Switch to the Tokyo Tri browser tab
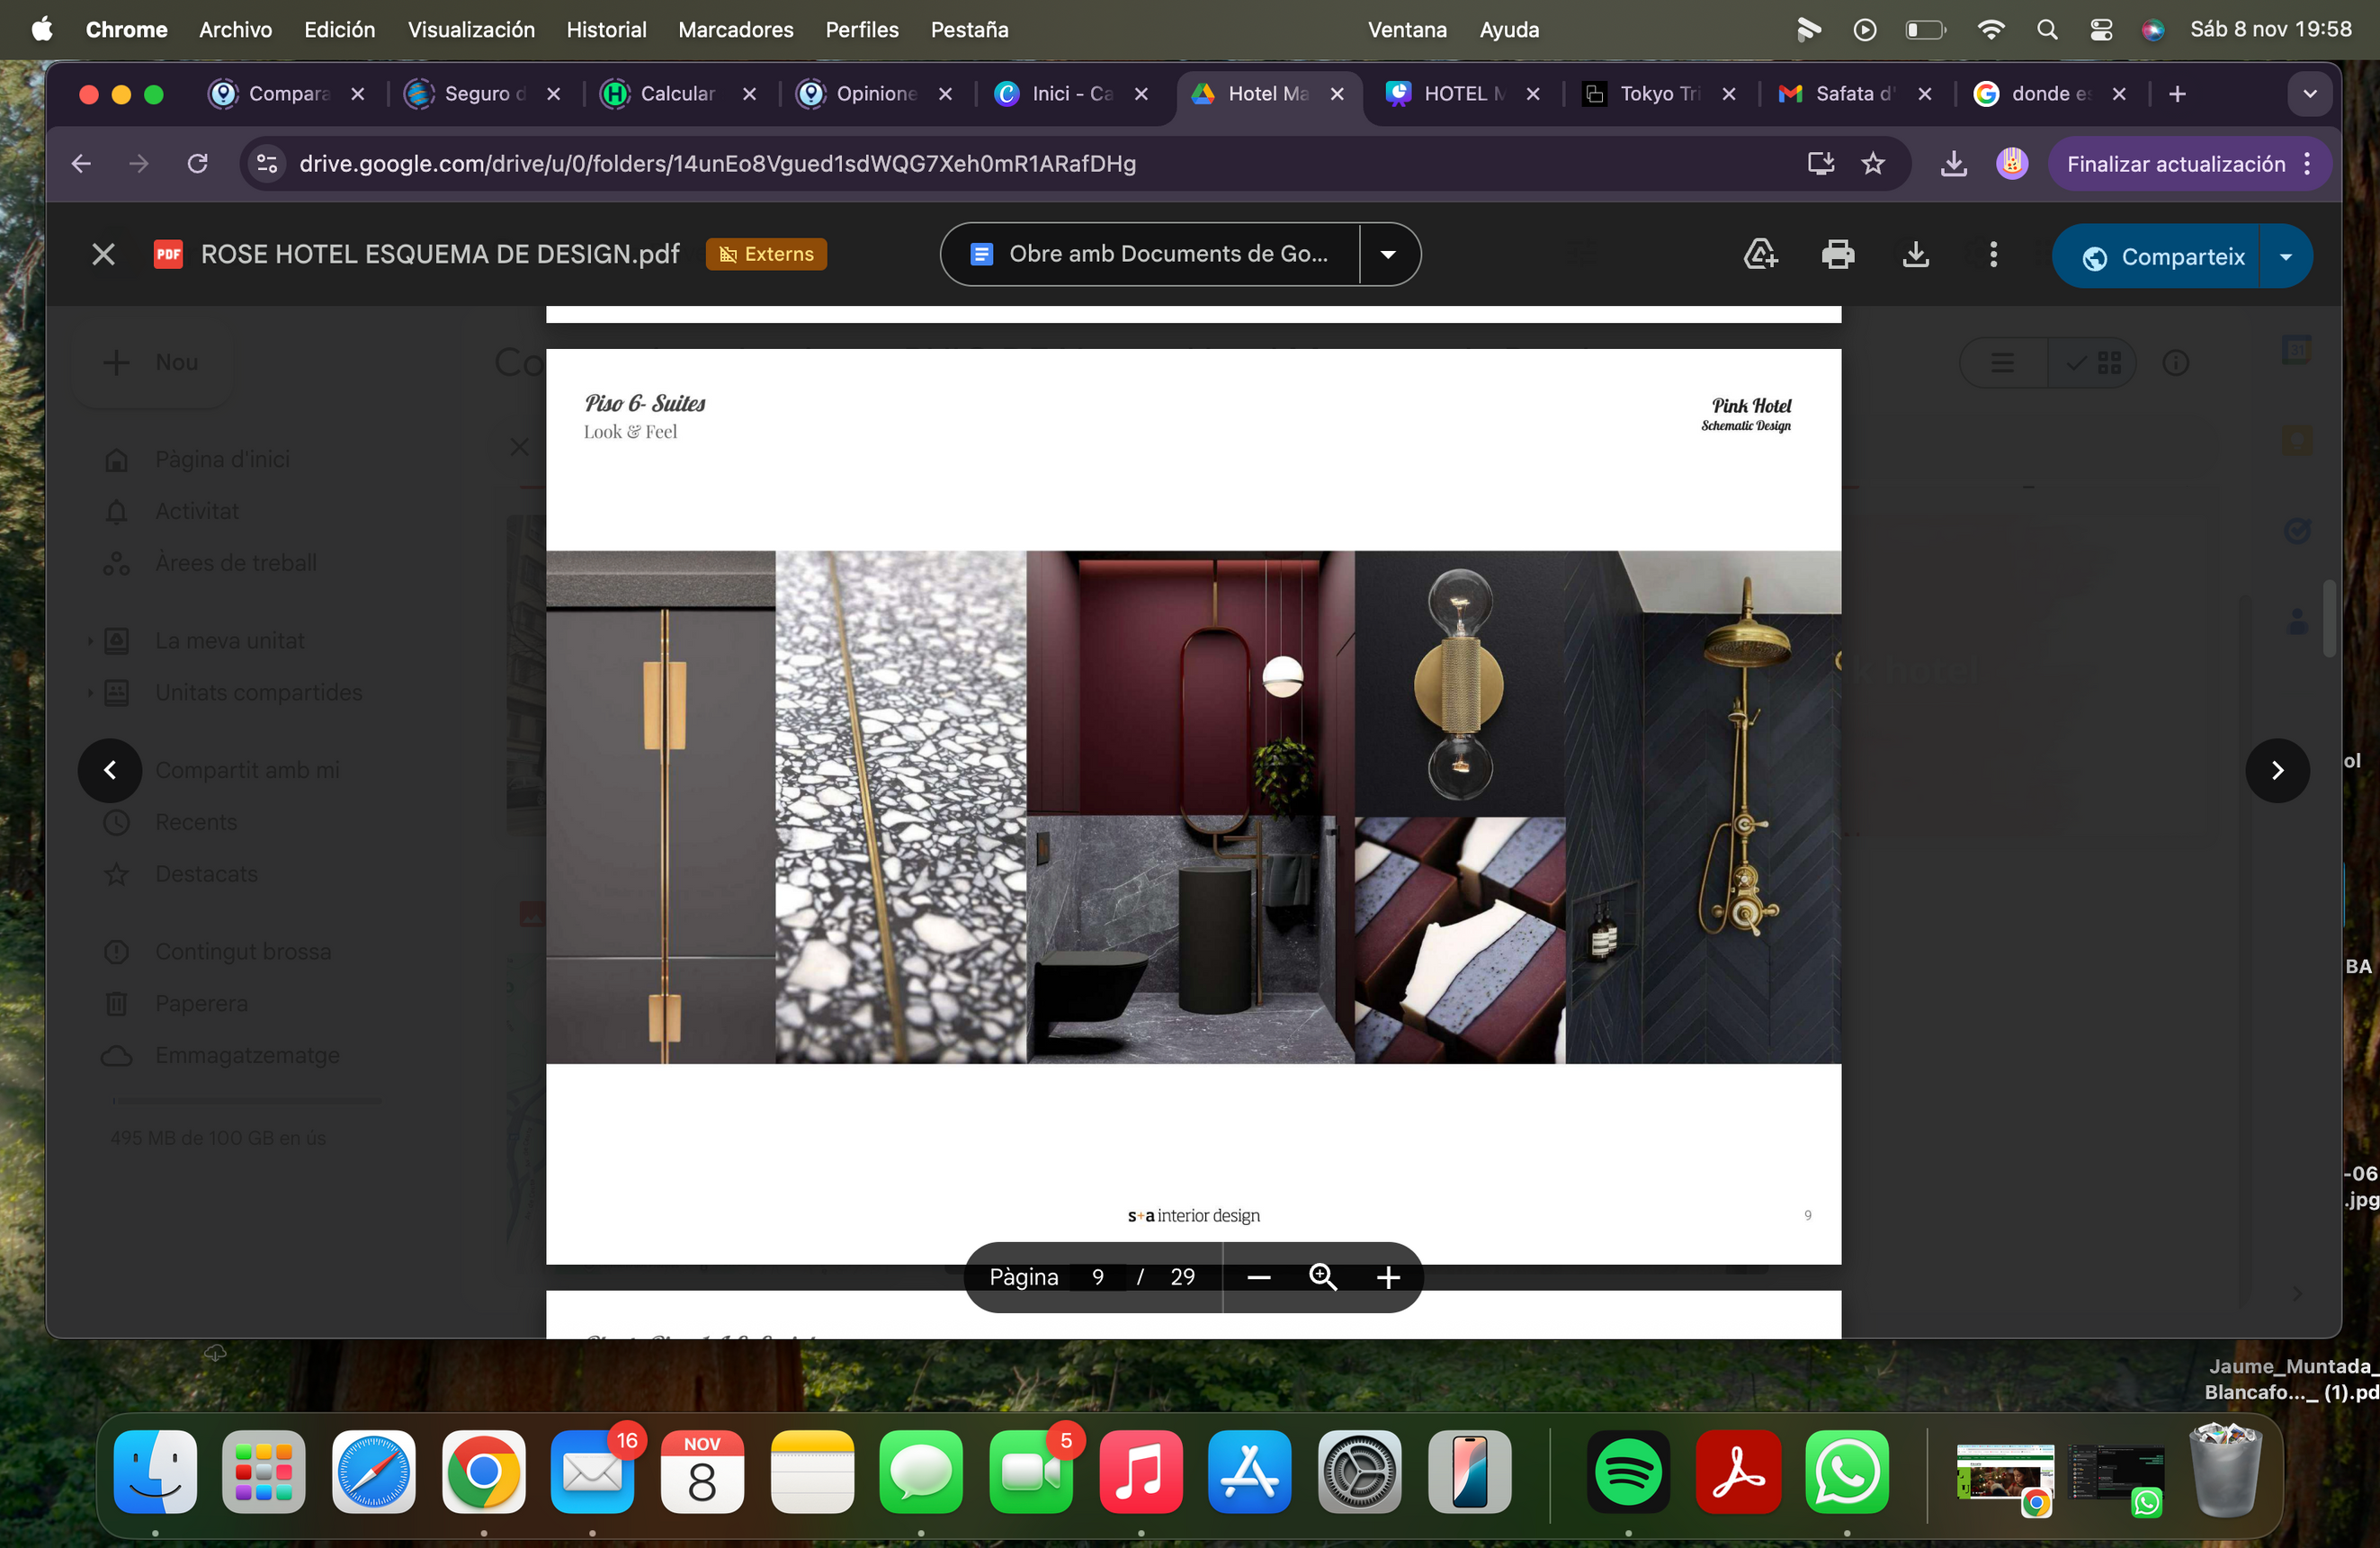The height and width of the screenshot is (1548, 2380). (1658, 94)
